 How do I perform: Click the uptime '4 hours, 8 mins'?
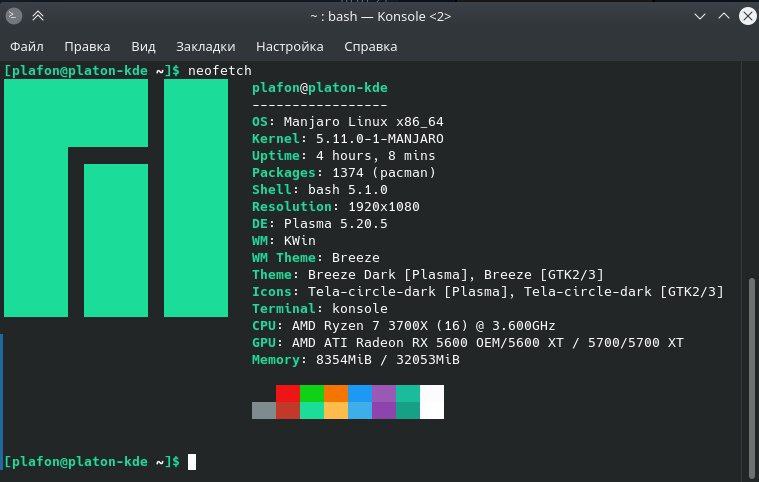click(376, 156)
